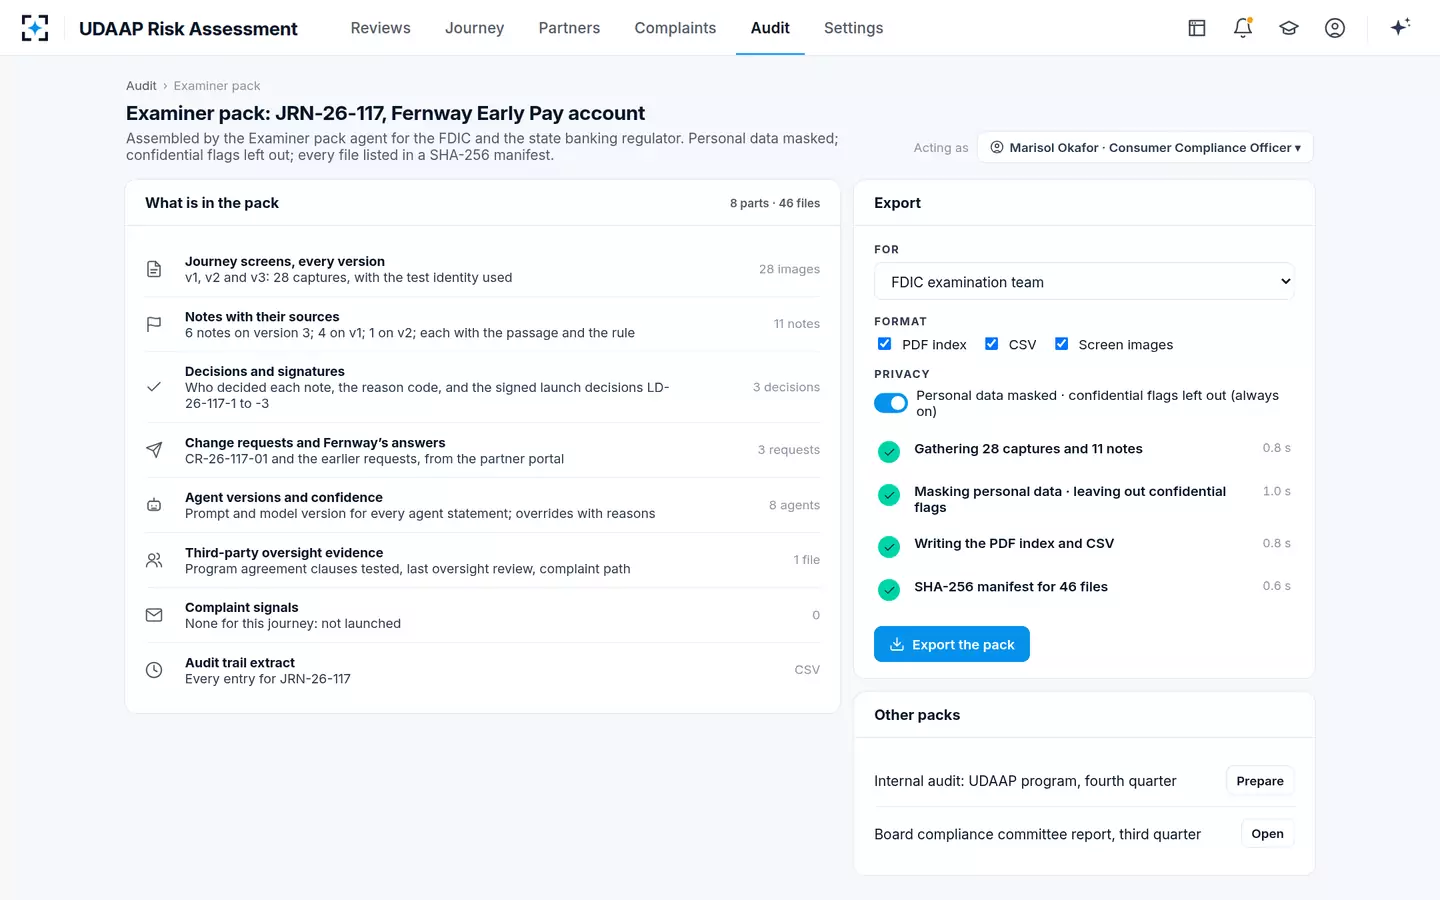The height and width of the screenshot is (900, 1440).
Task: Click the paper plane icon for Change requests
Action: click(154, 450)
